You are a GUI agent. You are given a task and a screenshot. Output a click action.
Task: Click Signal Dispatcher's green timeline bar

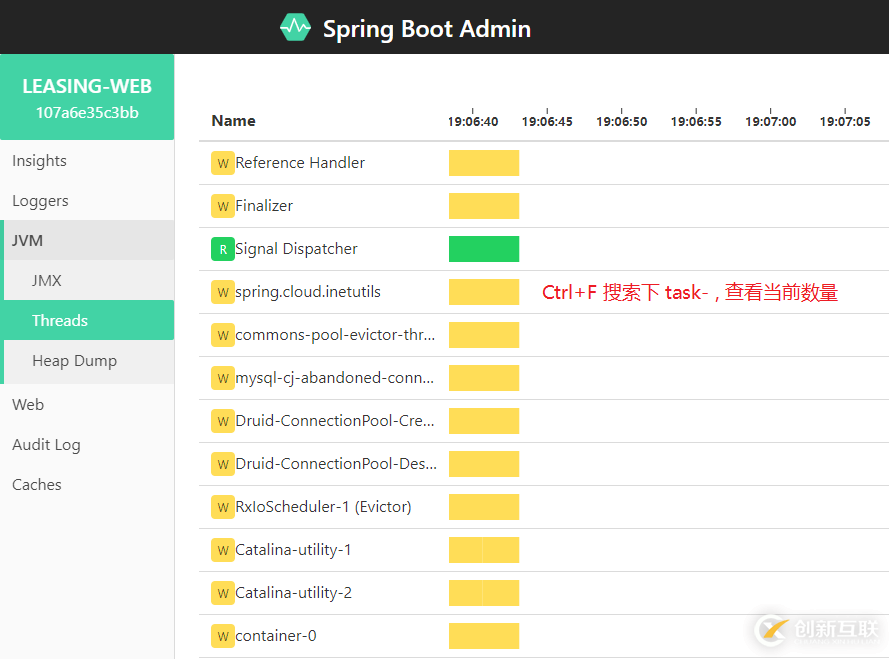click(484, 249)
